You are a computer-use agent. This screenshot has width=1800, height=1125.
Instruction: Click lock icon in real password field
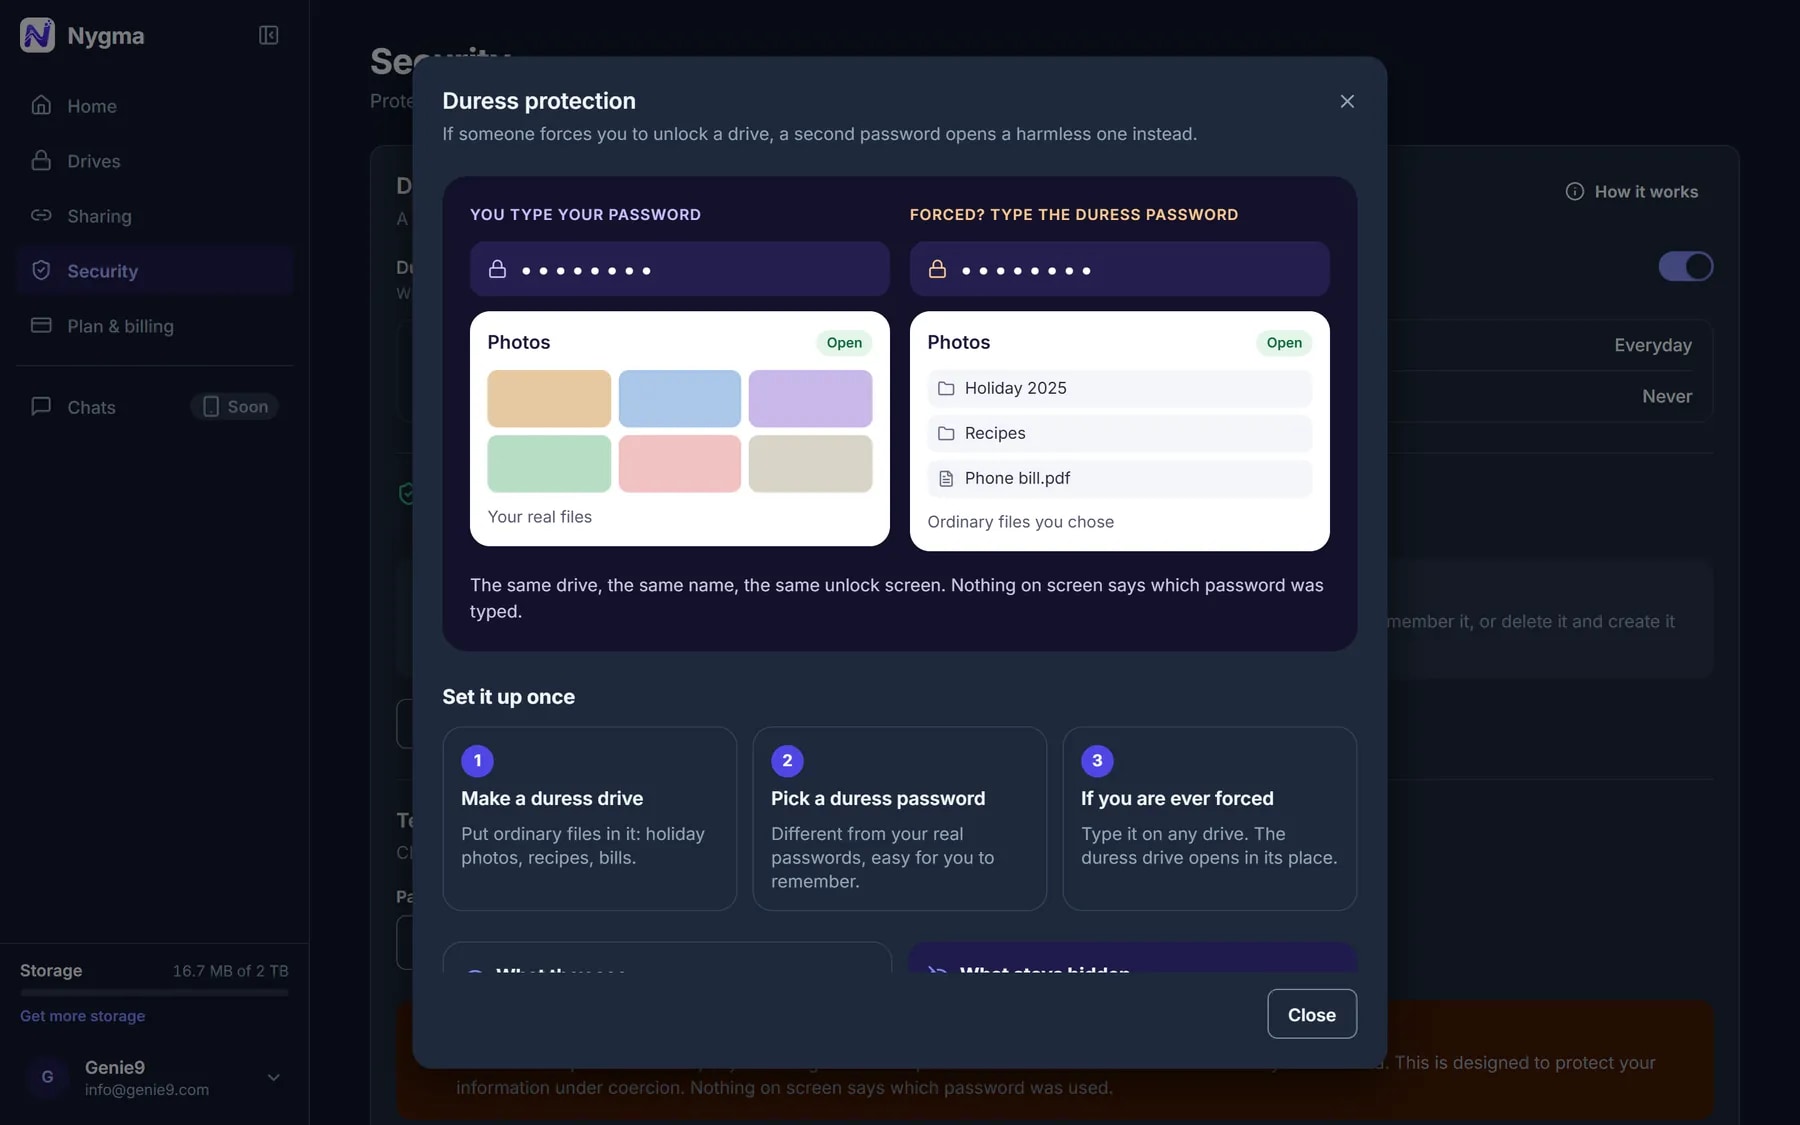[x=497, y=269]
